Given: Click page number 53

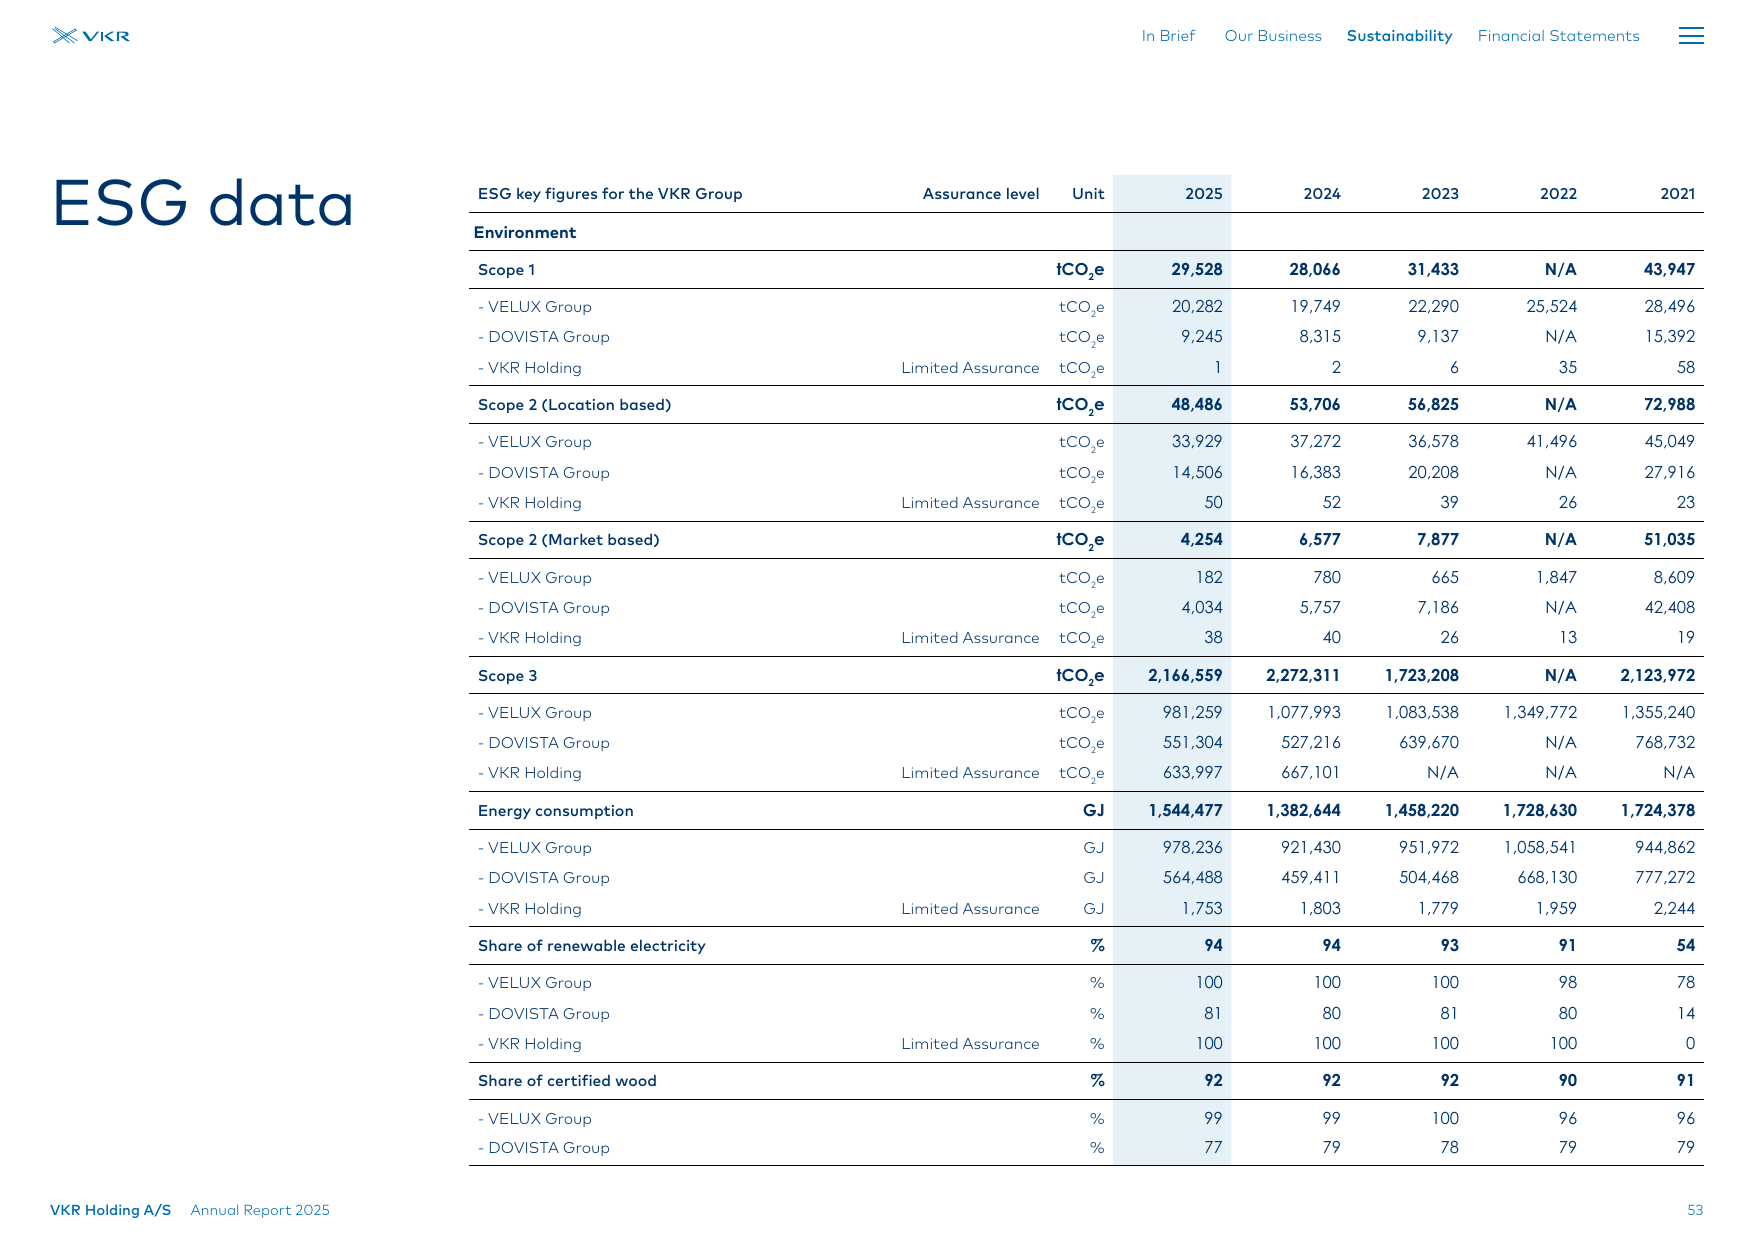Looking at the screenshot, I should pyautogui.click(x=1695, y=1210).
